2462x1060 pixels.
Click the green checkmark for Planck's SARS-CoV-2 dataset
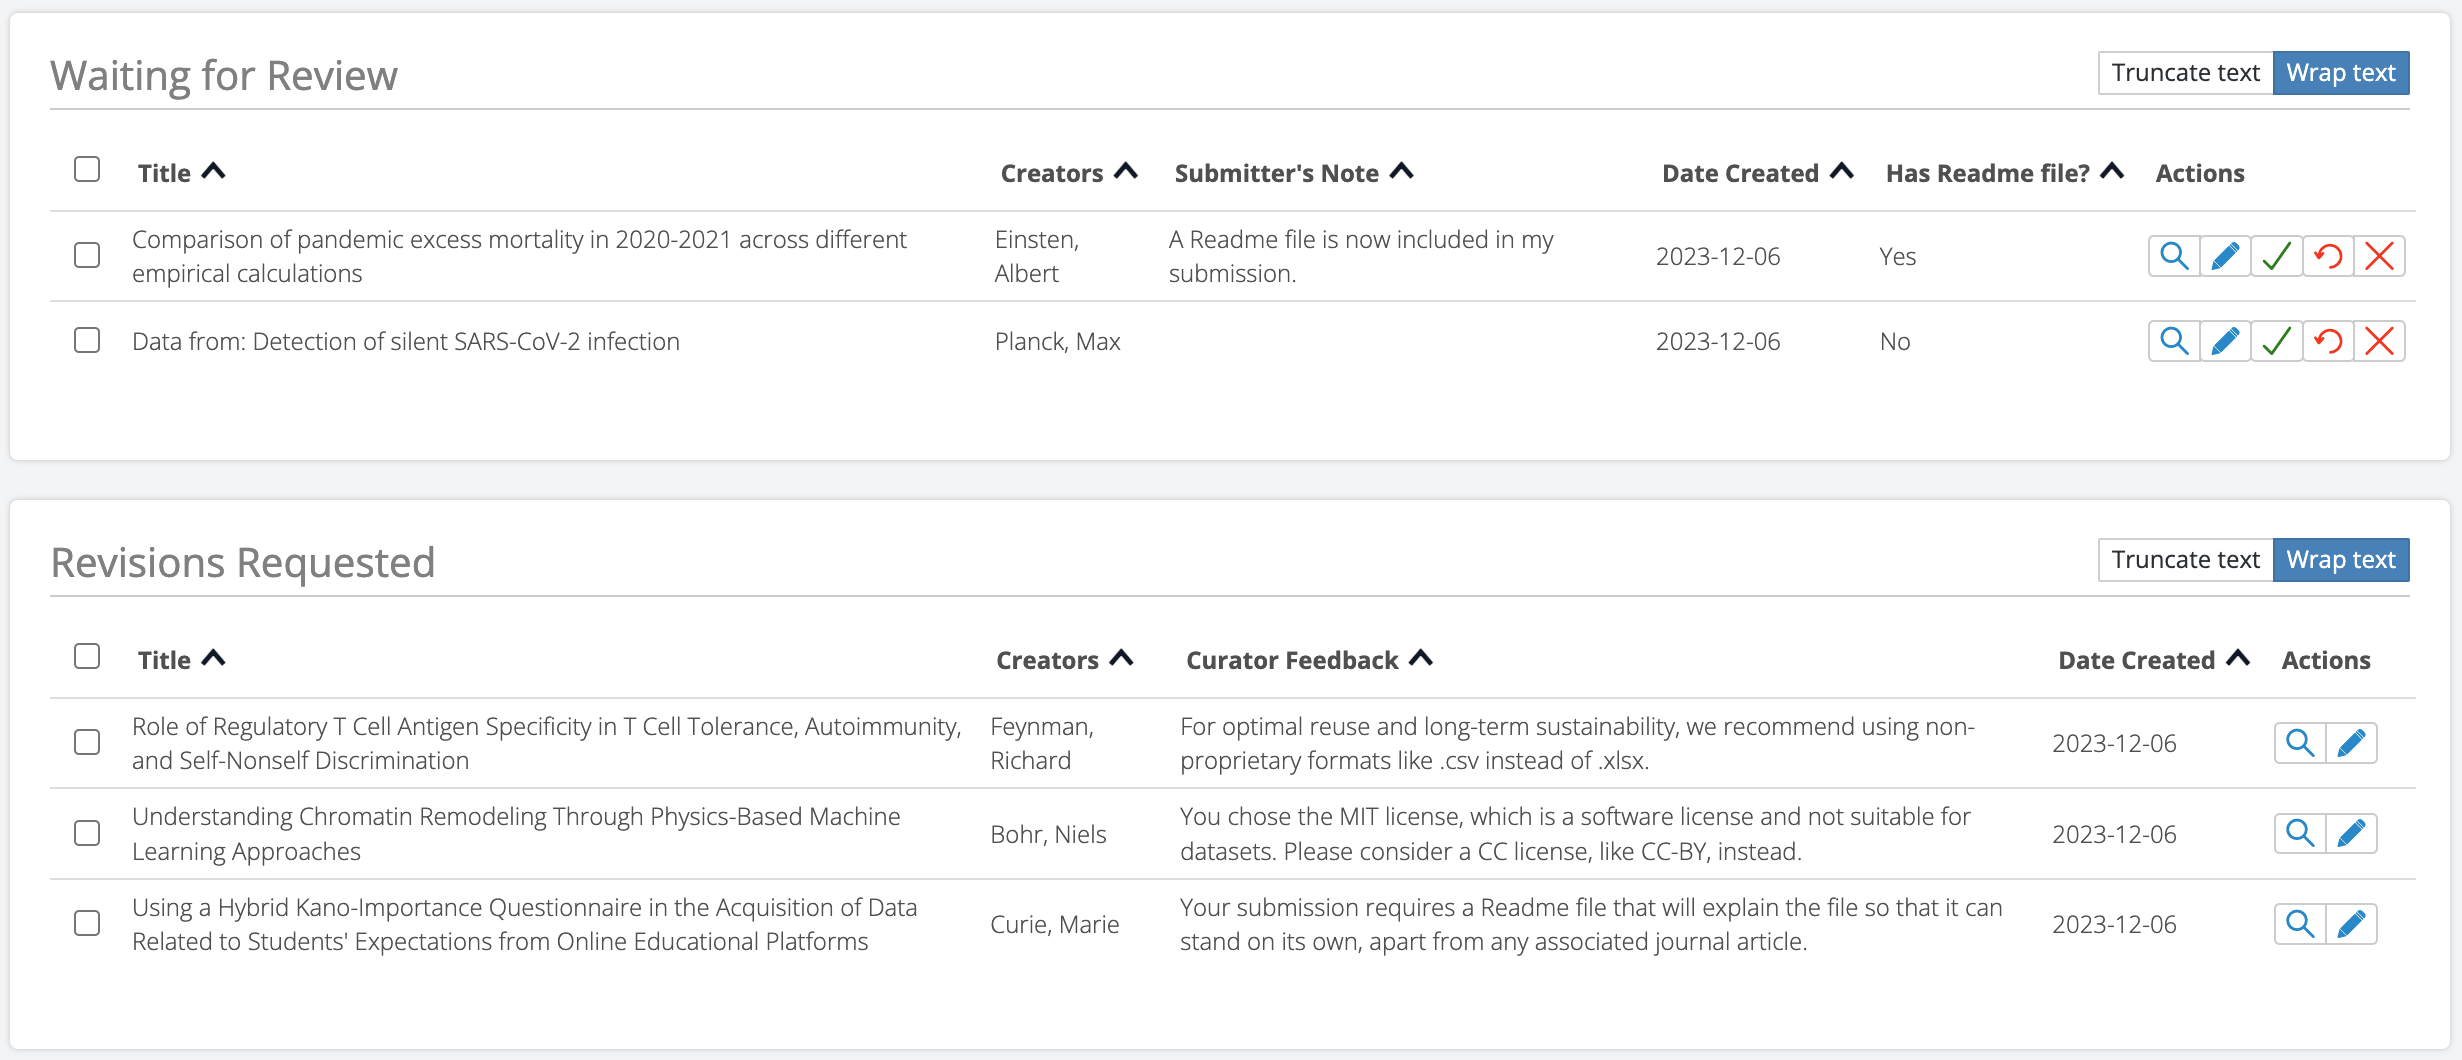(x=2276, y=342)
